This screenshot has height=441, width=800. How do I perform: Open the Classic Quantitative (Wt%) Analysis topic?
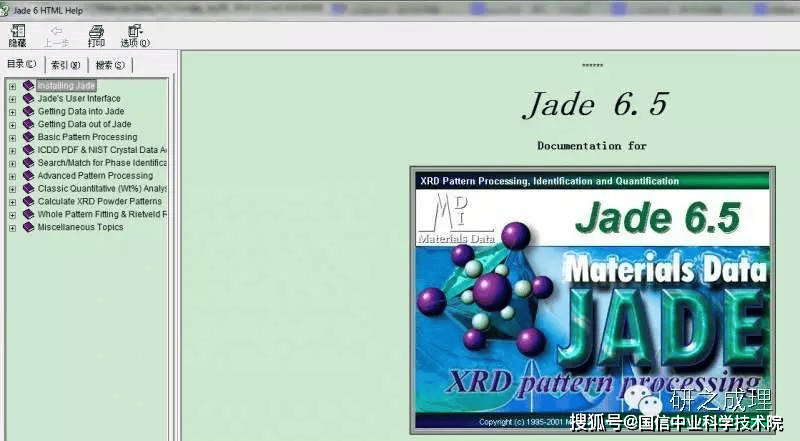click(102, 189)
